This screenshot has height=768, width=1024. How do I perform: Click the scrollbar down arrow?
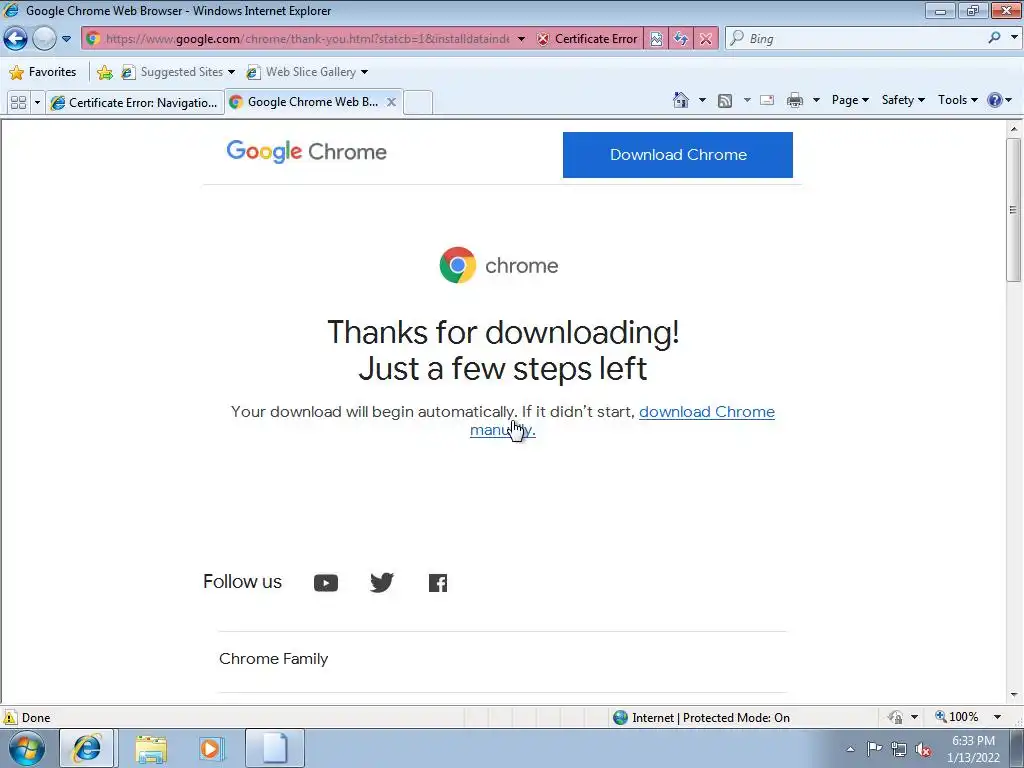[1014, 695]
